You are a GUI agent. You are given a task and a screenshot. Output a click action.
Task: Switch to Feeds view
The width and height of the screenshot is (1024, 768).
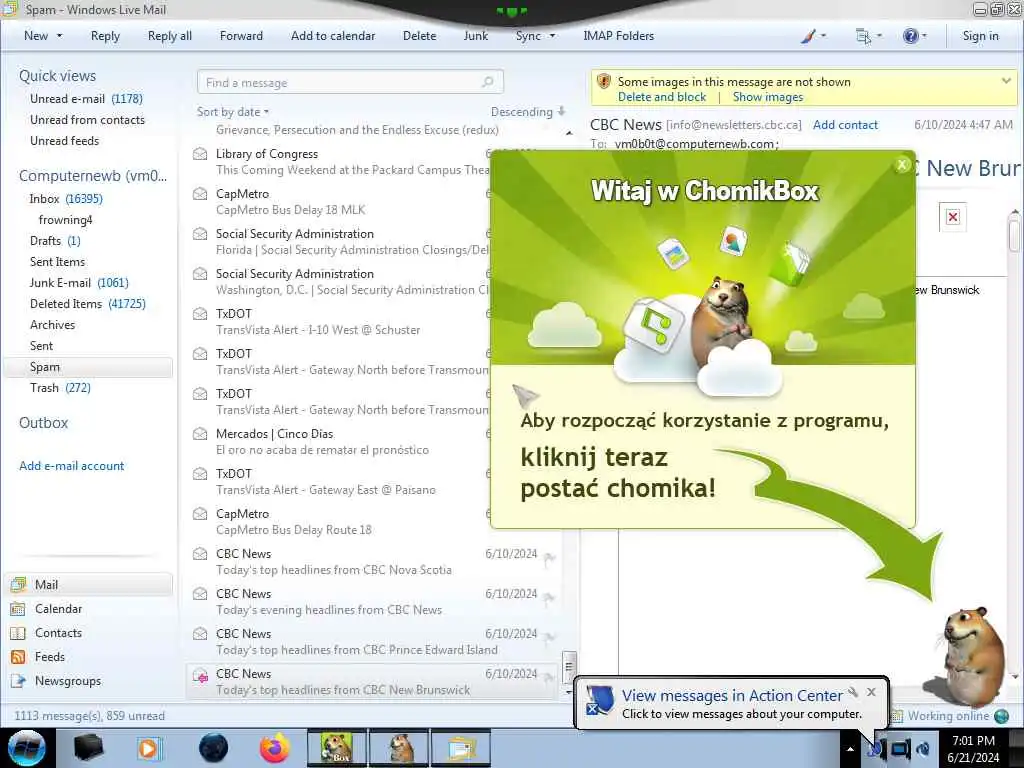click(50, 657)
